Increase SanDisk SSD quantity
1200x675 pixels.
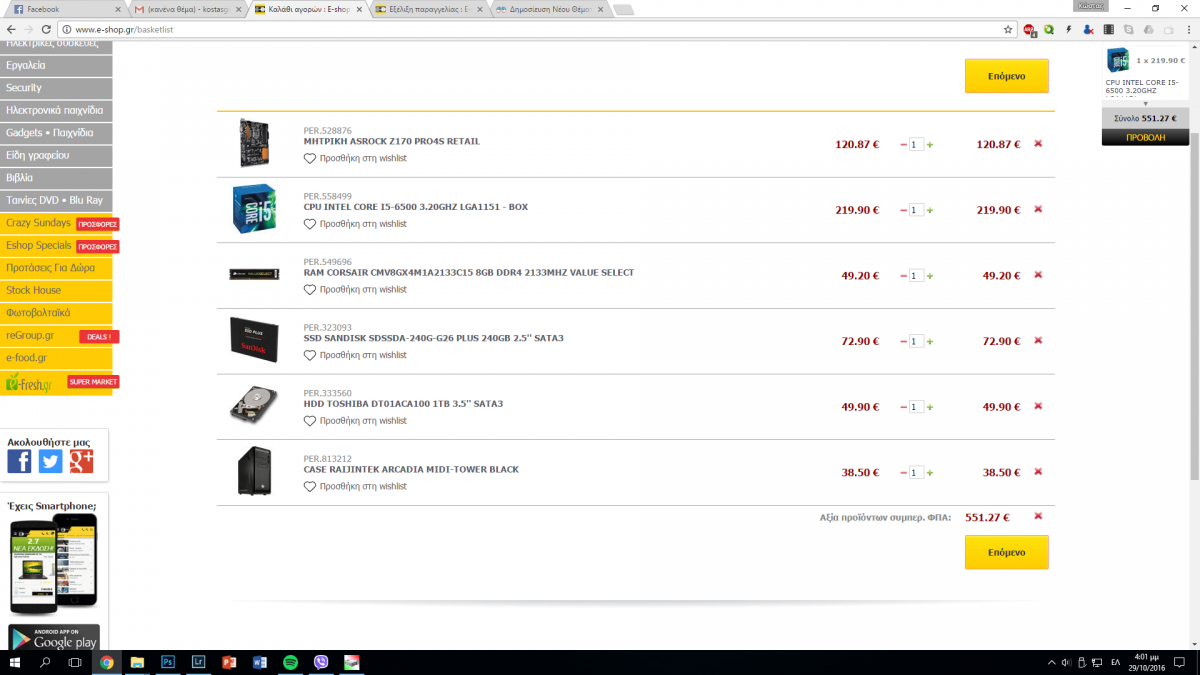coord(930,342)
